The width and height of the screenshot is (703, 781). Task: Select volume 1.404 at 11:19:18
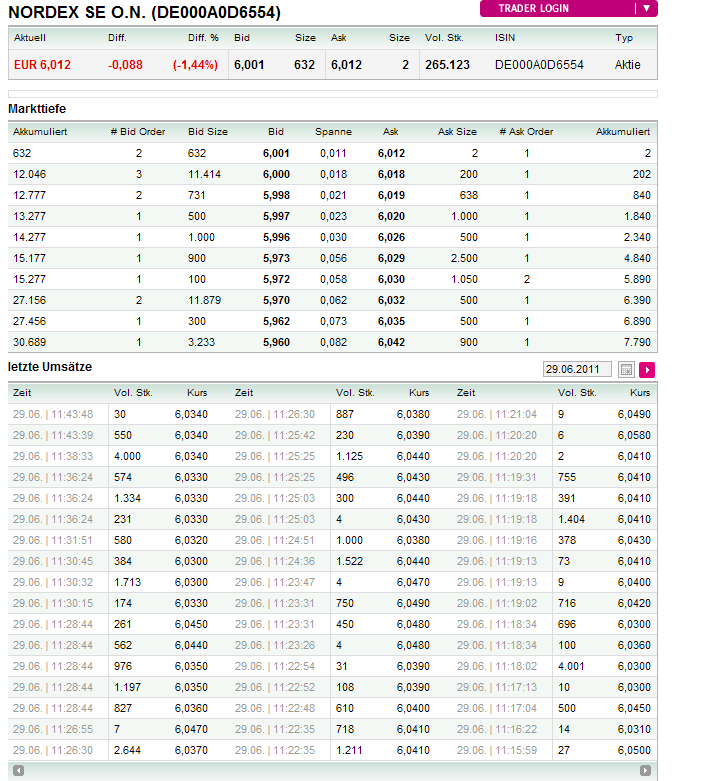571,519
